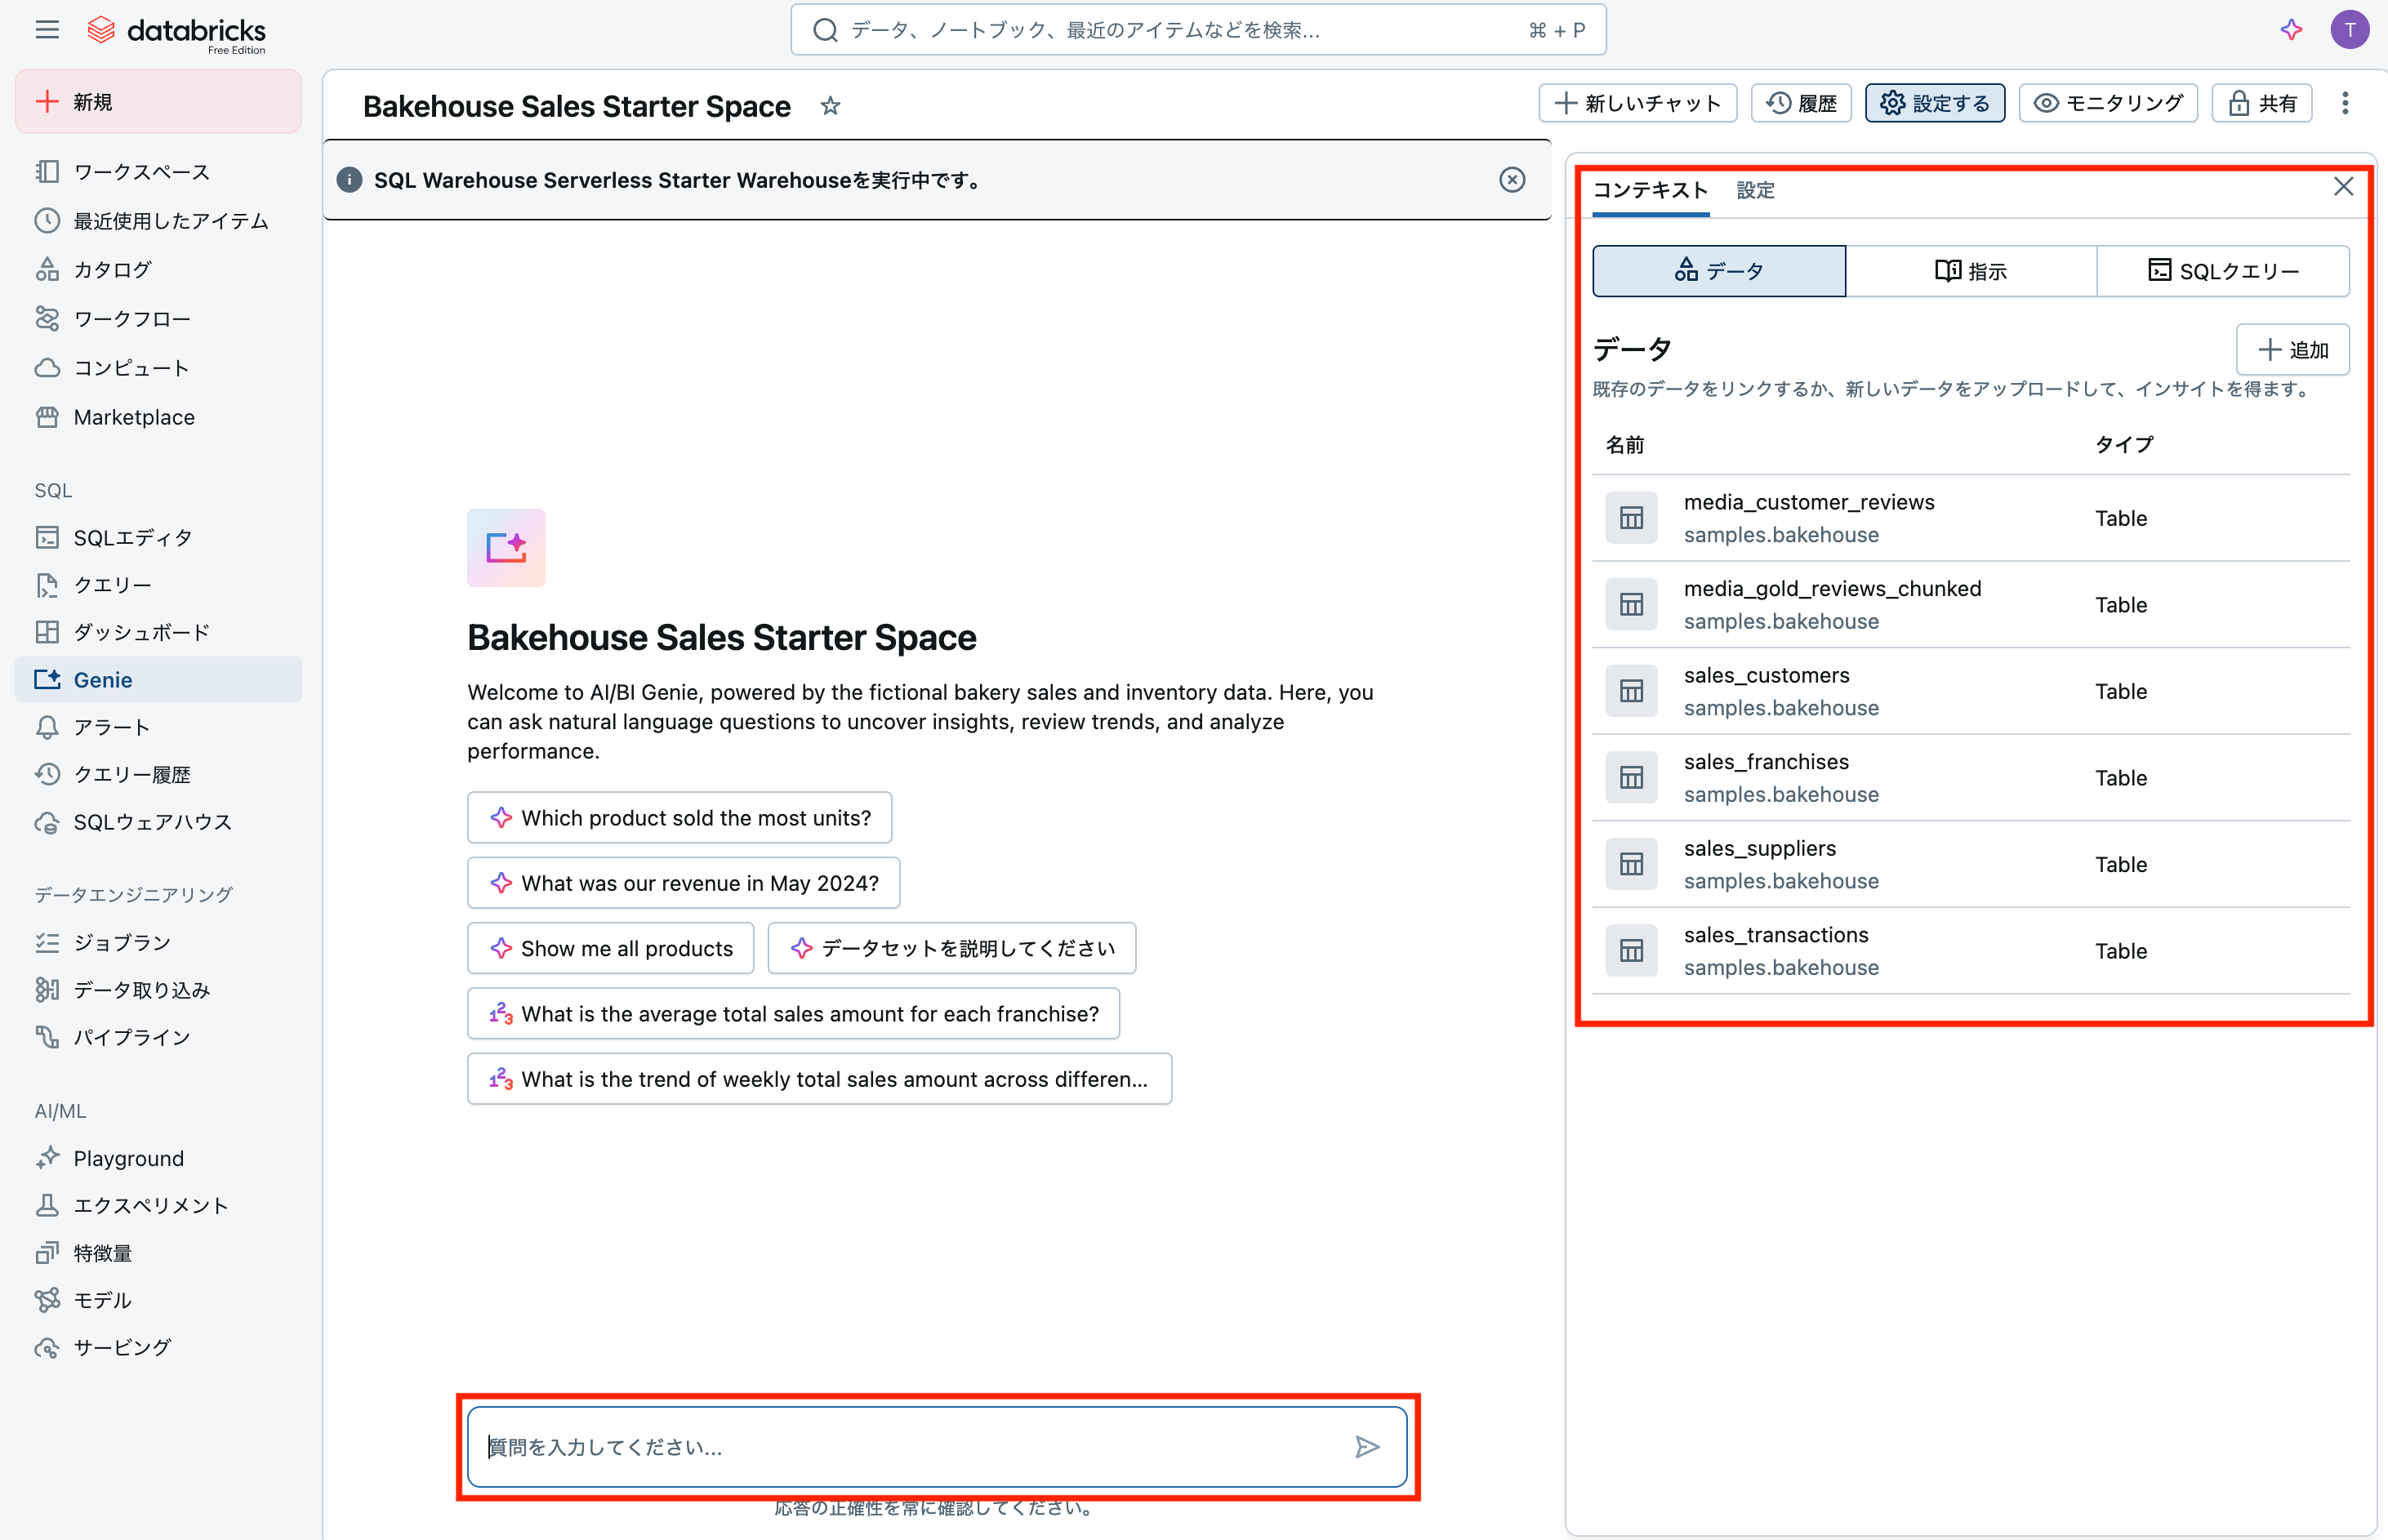Open データ取り込み
Viewport: 2388px width, 1540px height.
click(x=158, y=990)
